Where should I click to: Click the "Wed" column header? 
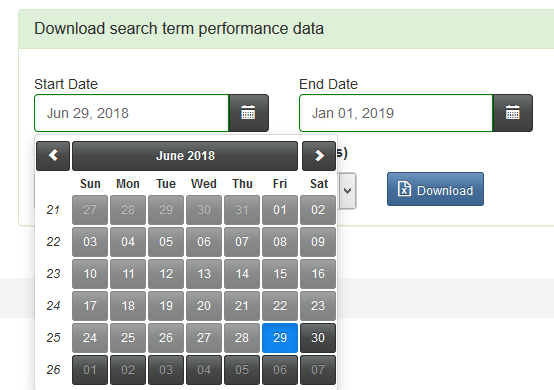pos(204,184)
